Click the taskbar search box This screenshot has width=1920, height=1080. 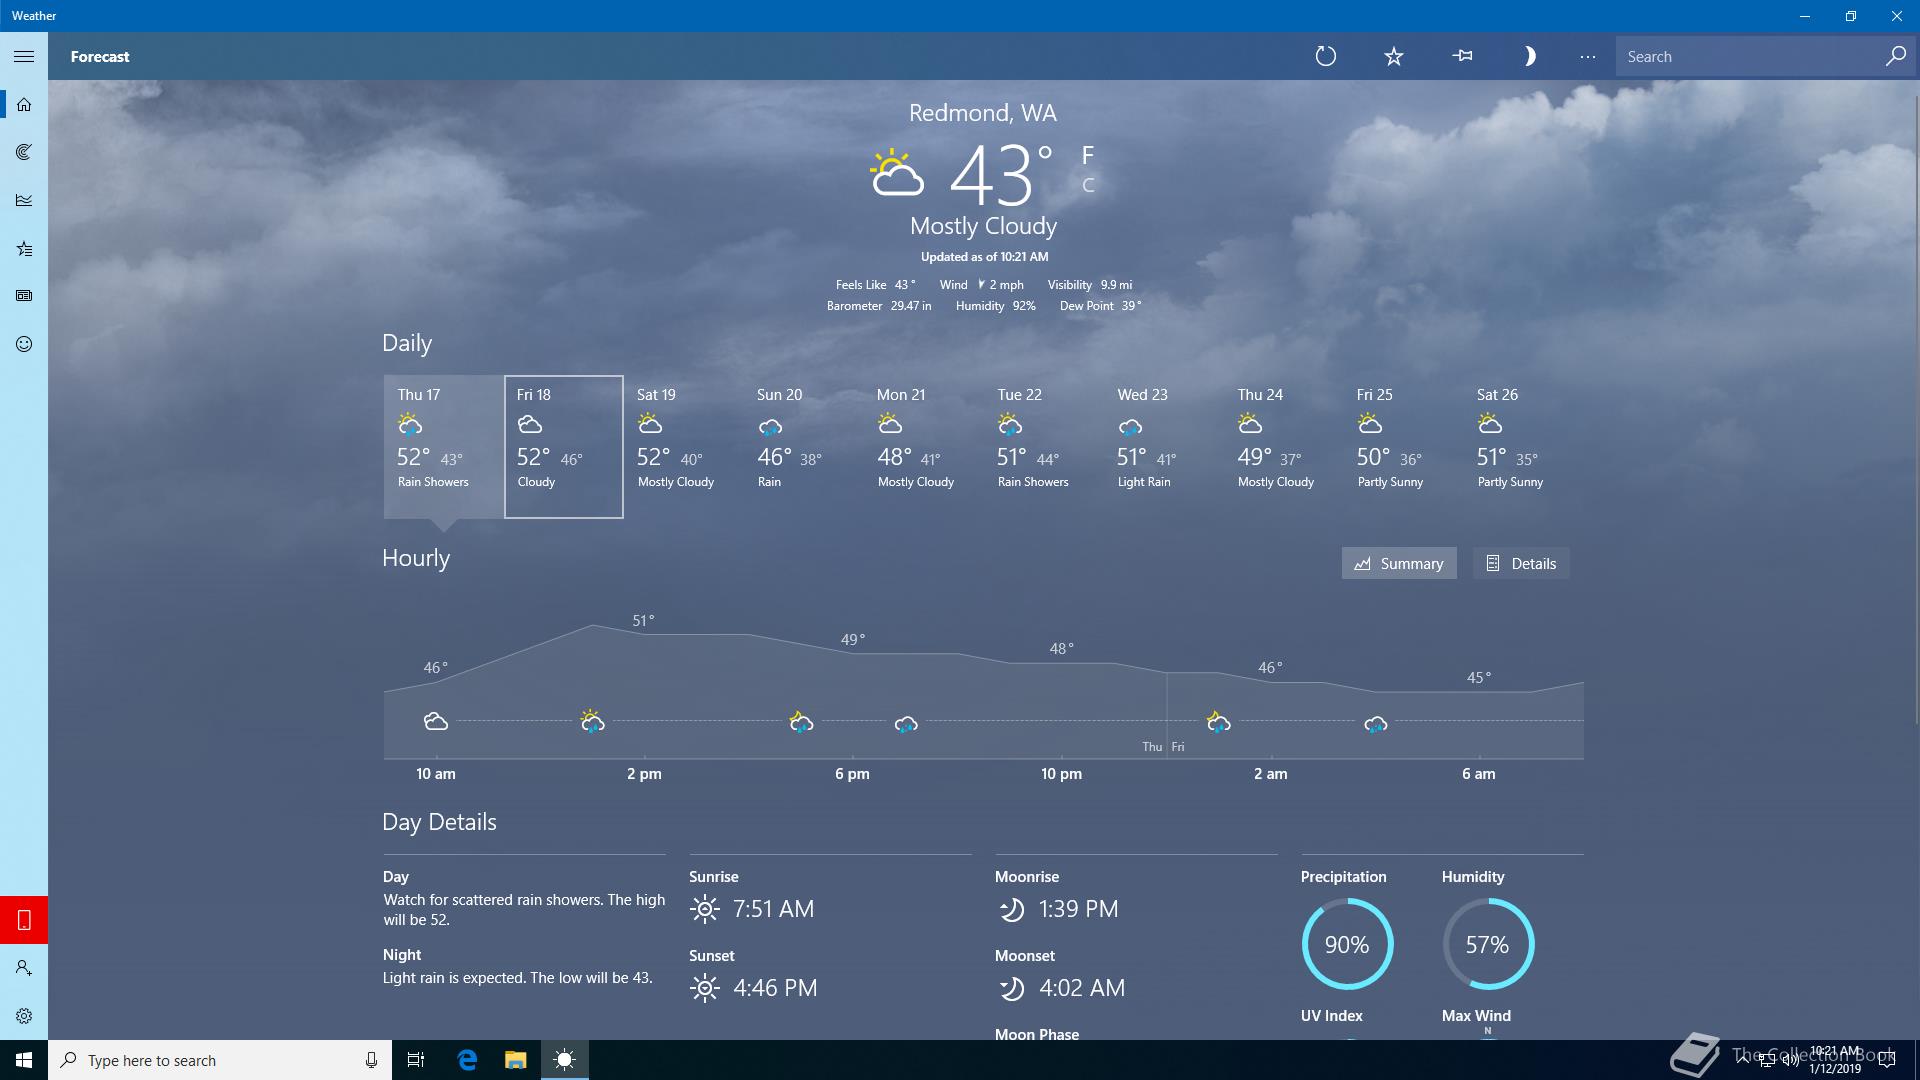(220, 1060)
